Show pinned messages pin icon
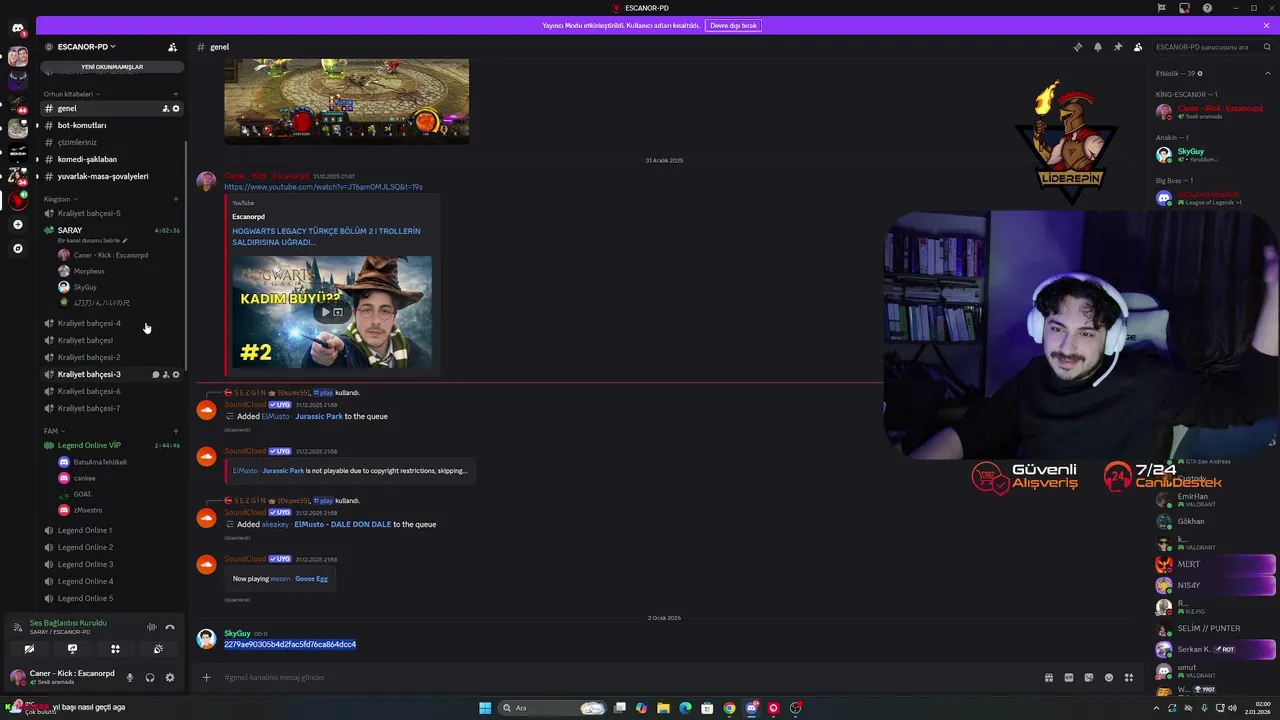Image resolution: width=1280 pixels, height=720 pixels. pos(1117,47)
